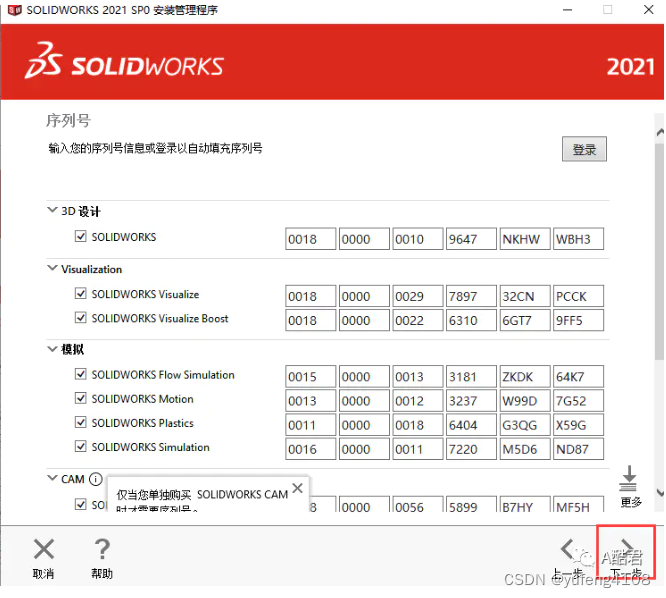Click Plastics serial field G3QG
Viewport: 666px width, 598px height.
pyautogui.click(x=525, y=425)
